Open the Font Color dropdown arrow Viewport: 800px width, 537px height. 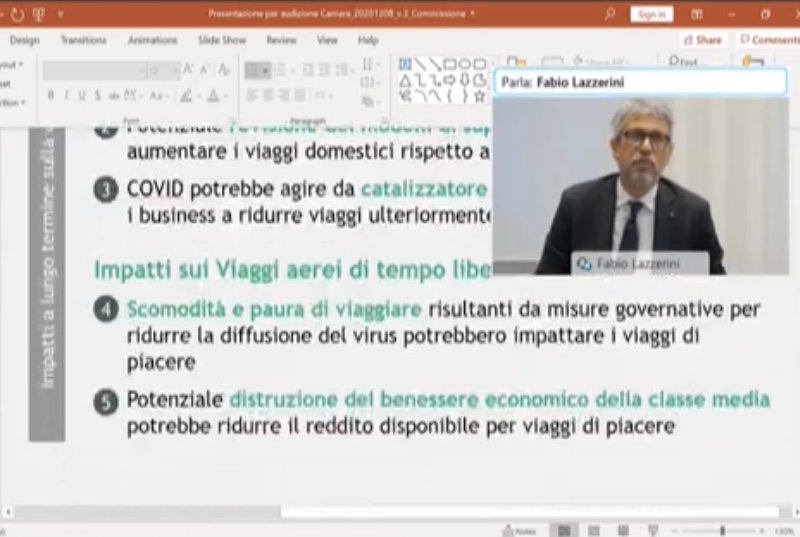(227, 96)
